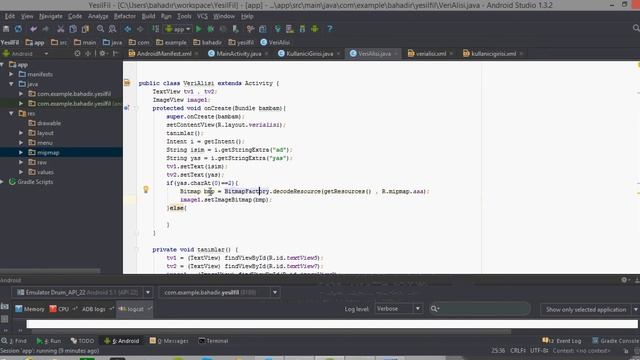The width and height of the screenshot is (640, 360).
Task: Click the Make Project icon
Action: pos(156,29)
